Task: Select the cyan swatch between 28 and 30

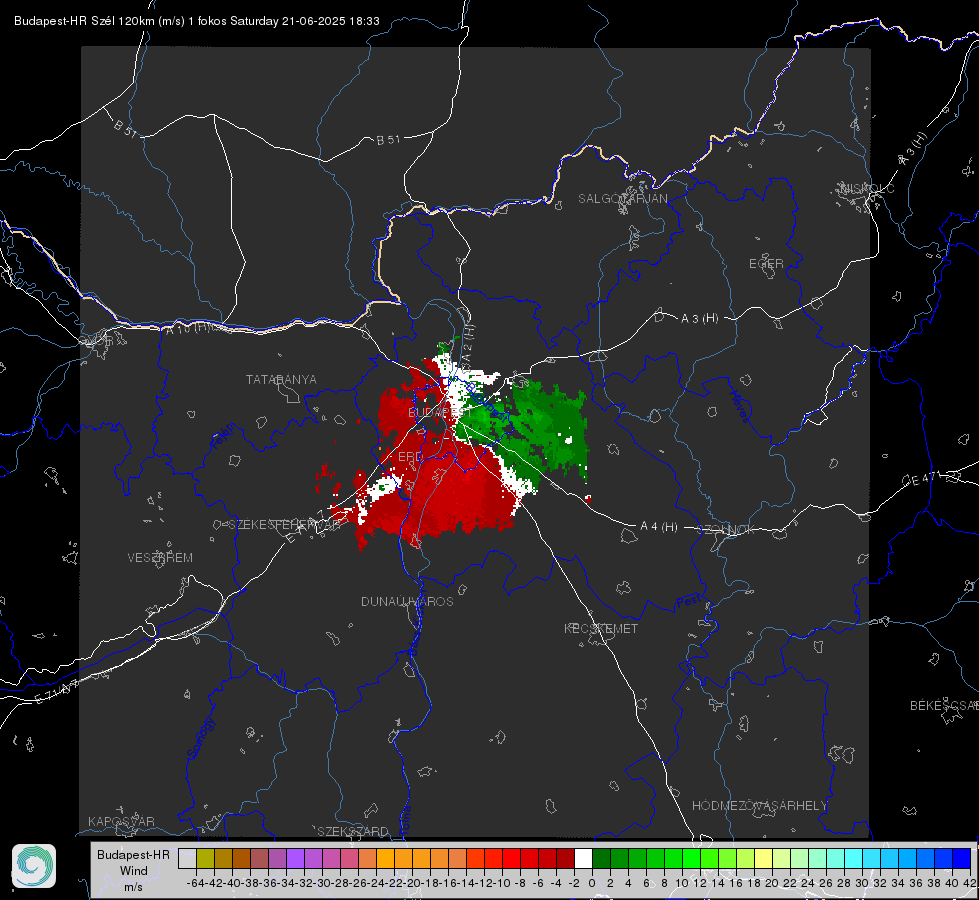Action: (x=853, y=858)
